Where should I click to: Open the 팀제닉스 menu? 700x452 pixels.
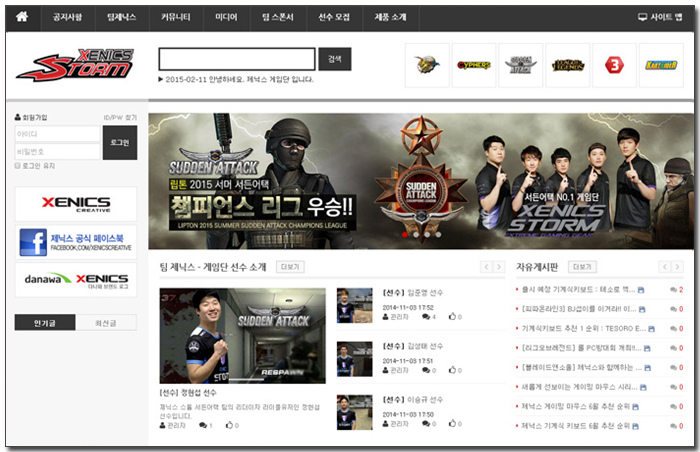122,17
